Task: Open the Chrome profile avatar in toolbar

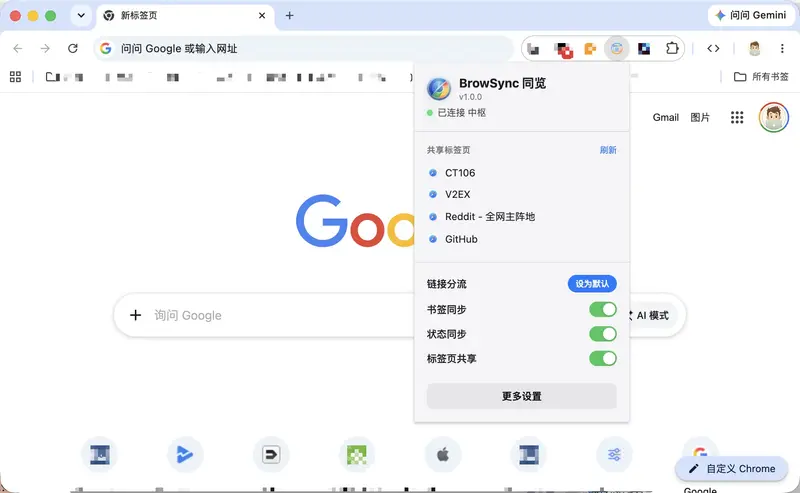Action: tap(755, 48)
